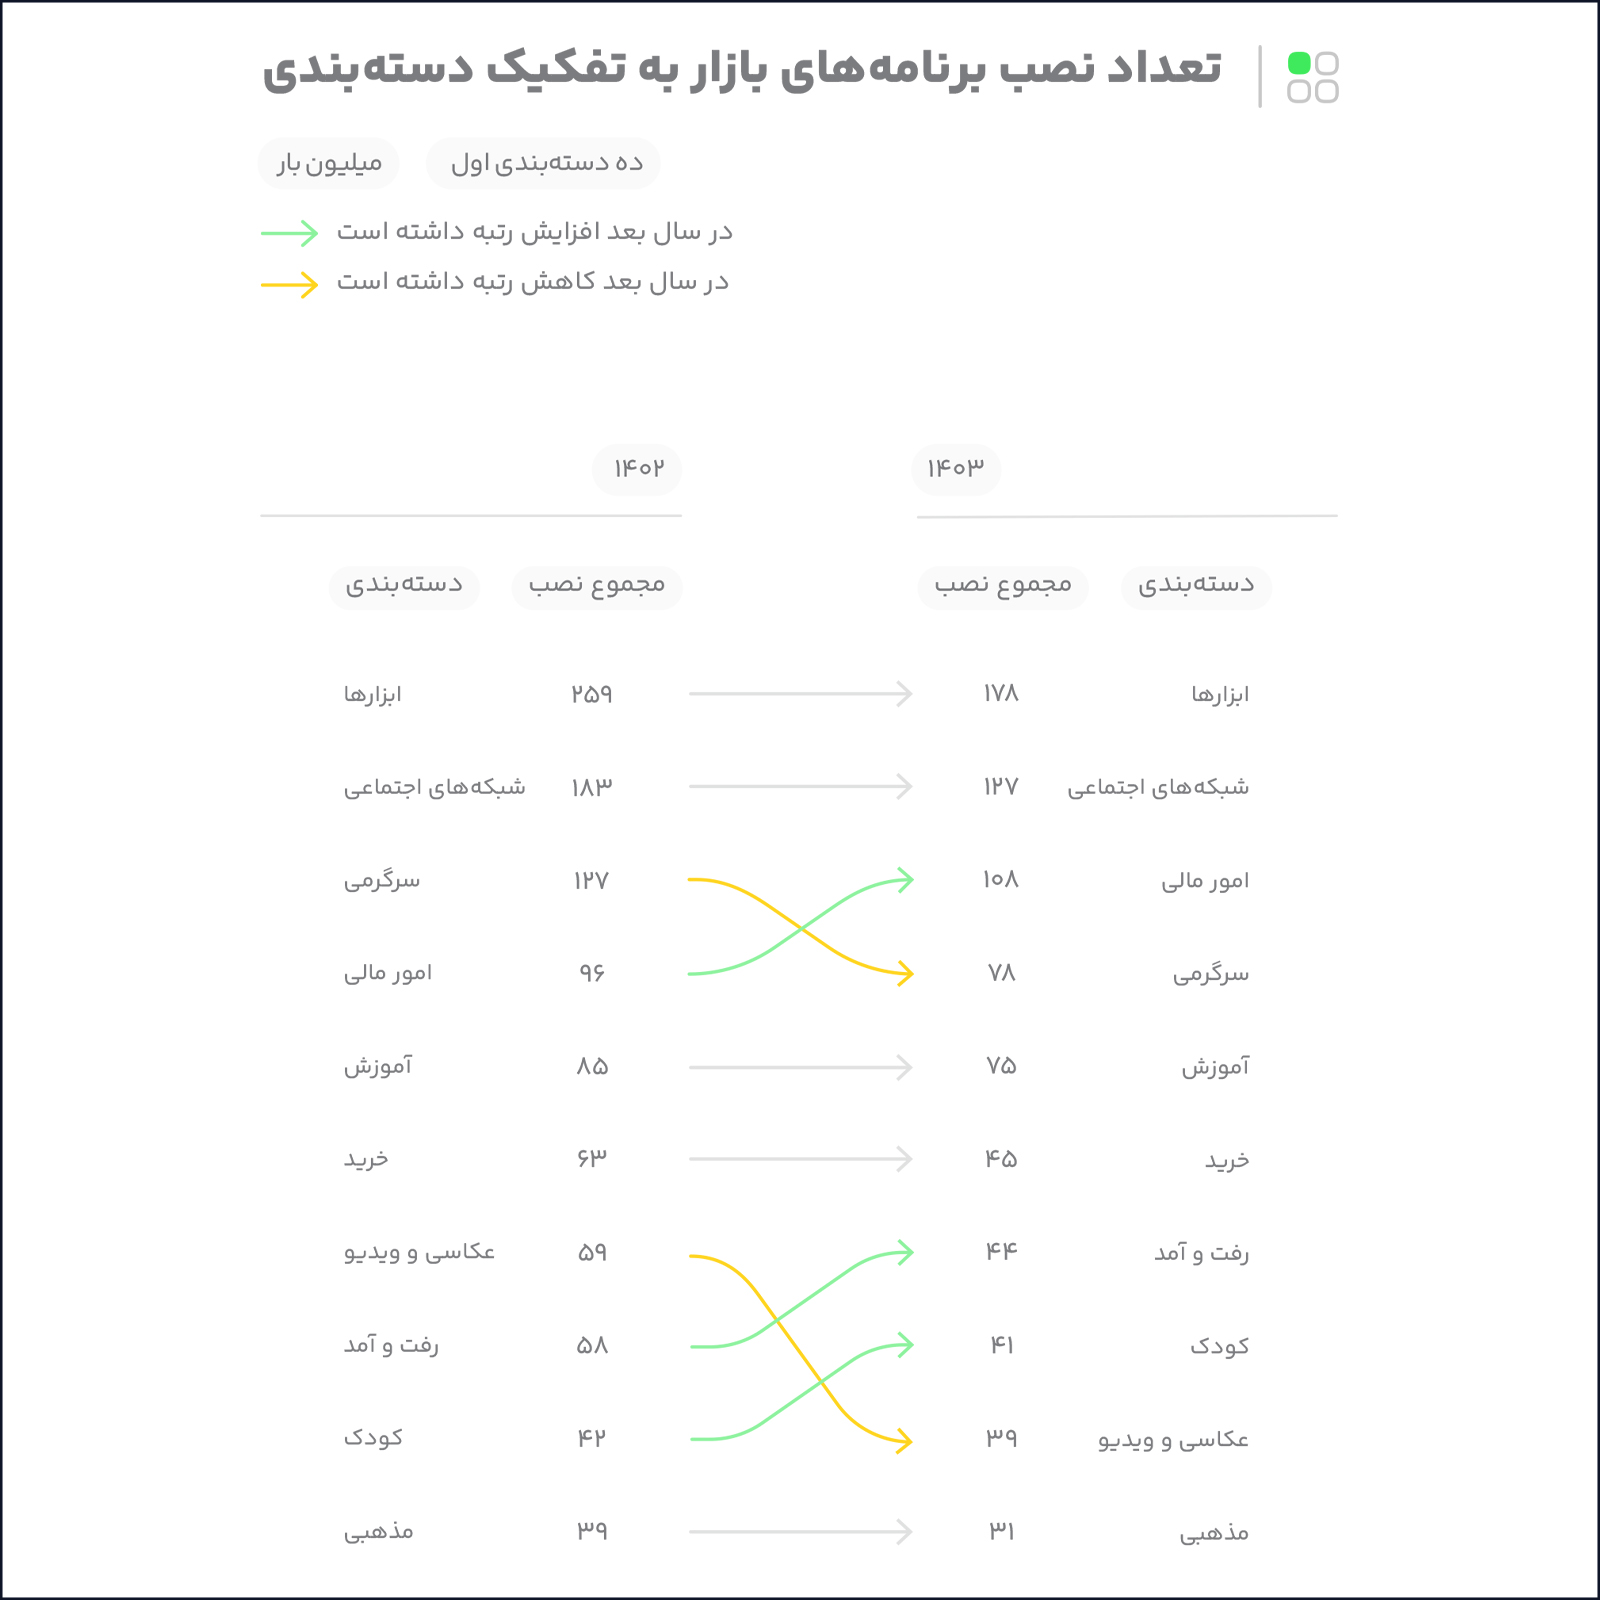The image size is (1600, 1600).
Task: Click شبکه‌های اجتماعی in the ۱۴۰۳ column
Action: coord(1157,787)
